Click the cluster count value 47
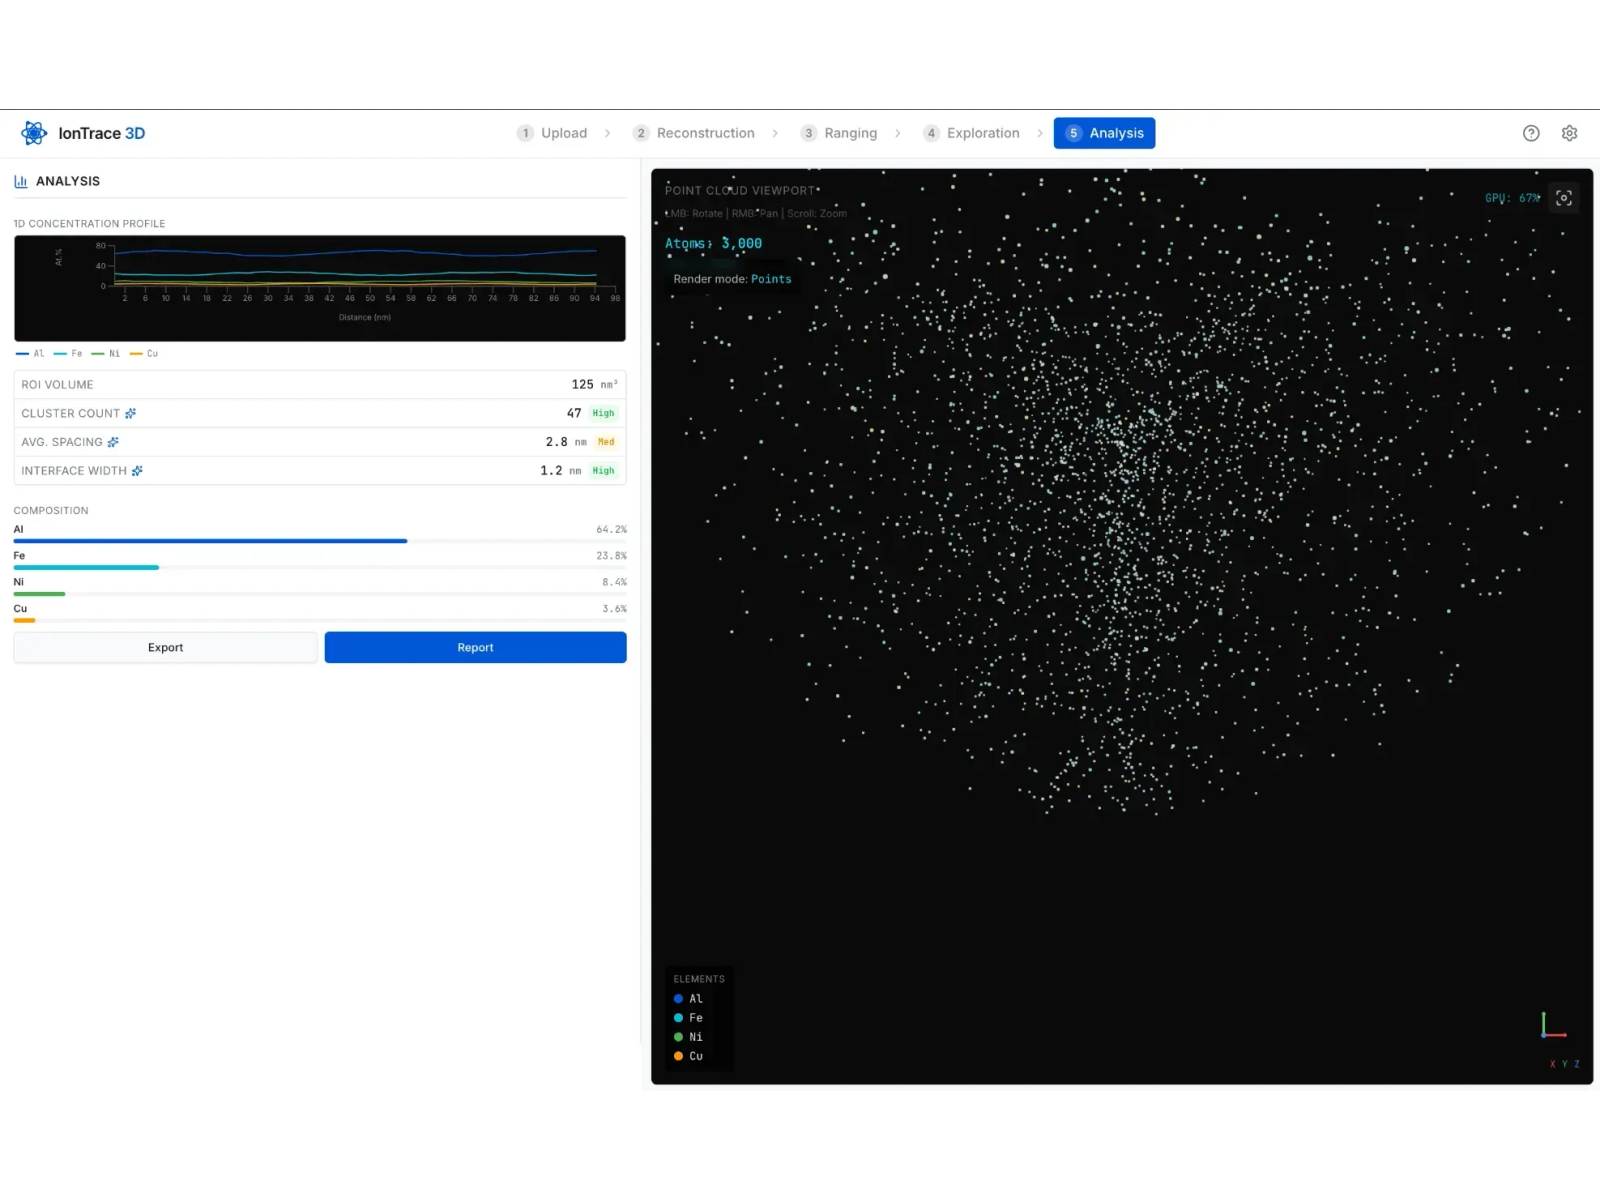The width and height of the screenshot is (1600, 1200). click(x=574, y=413)
